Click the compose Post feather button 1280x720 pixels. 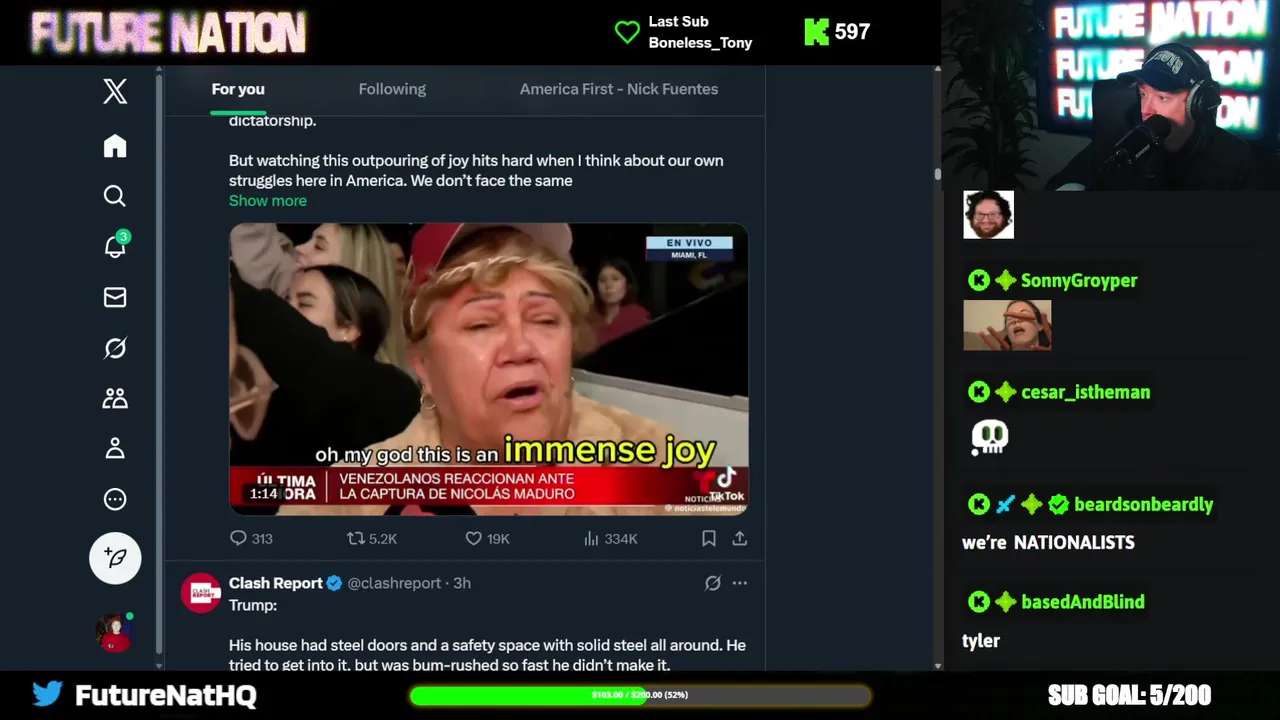(x=115, y=557)
